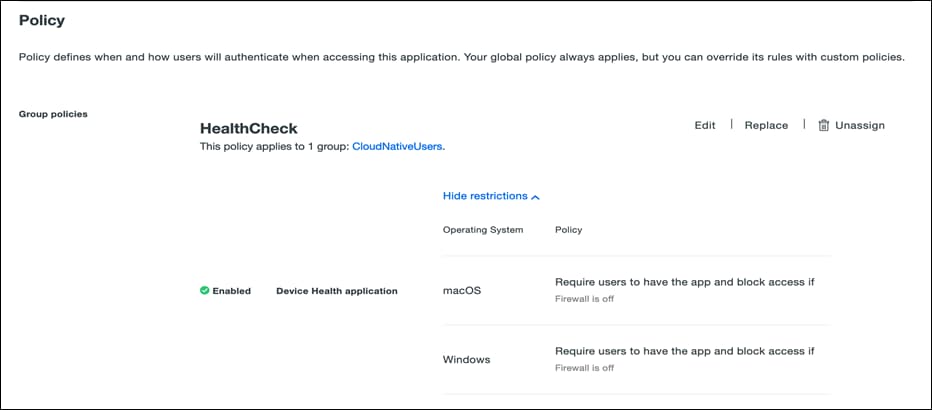Click the Enabled status text
This screenshot has height=410, width=932.
click(x=232, y=291)
